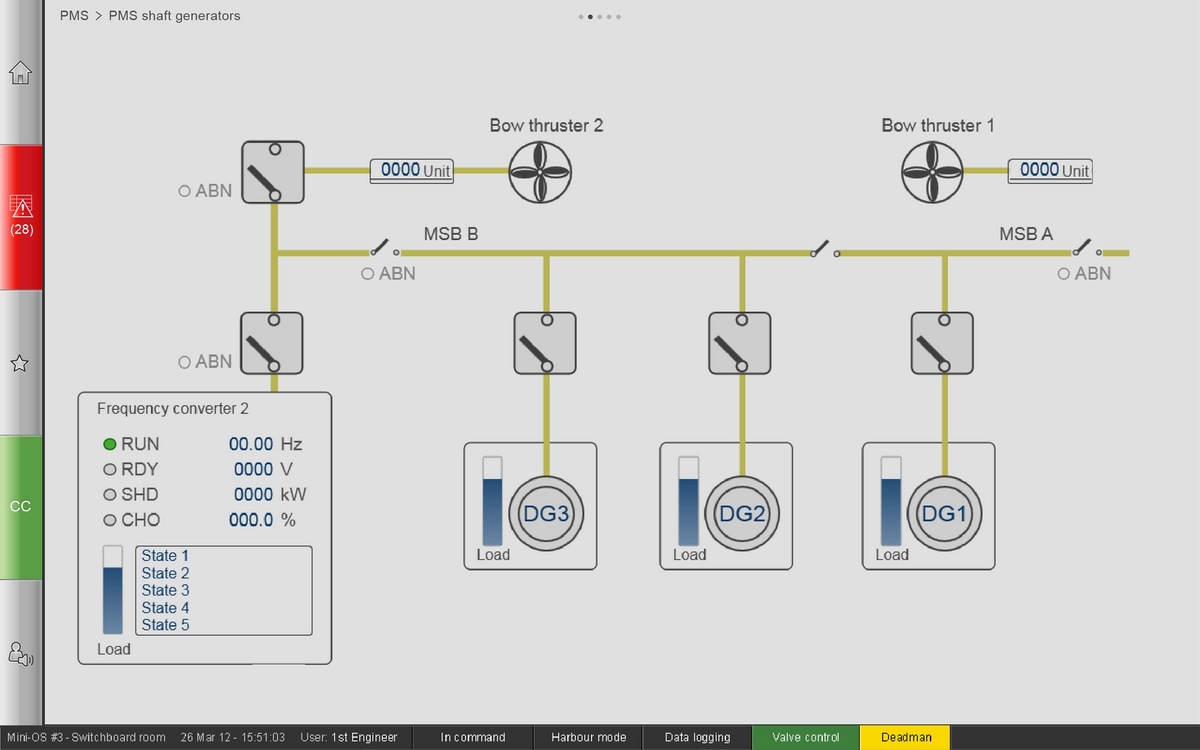
Task: Click the Data logging status button
Action: pyautogui.click(x=697, y=738)
